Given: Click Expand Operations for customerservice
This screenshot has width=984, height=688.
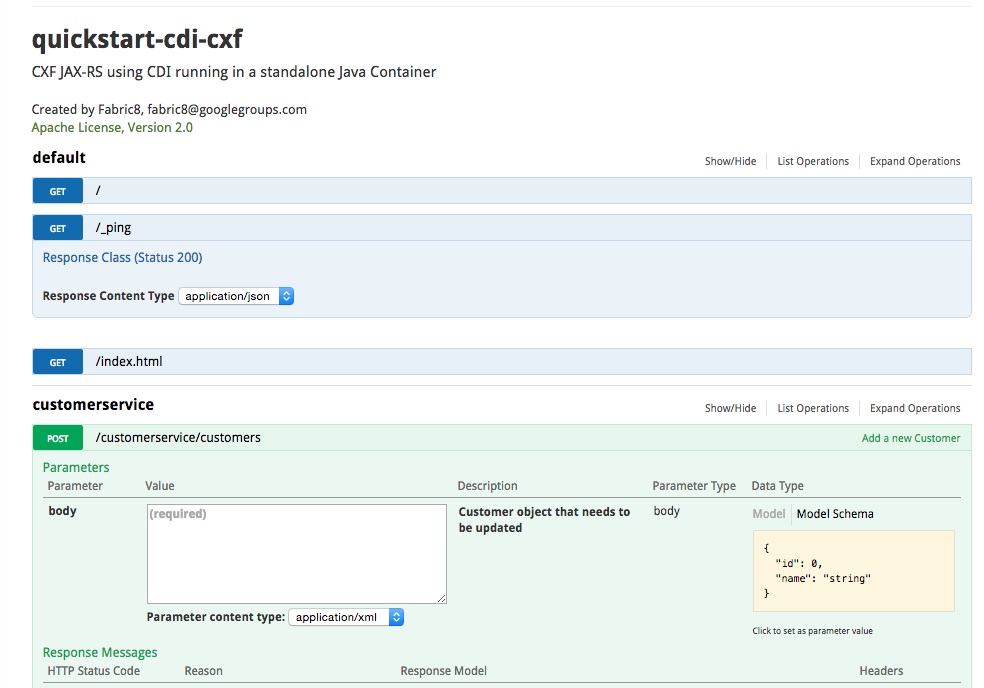Looking at the screenshot, I should (x=915, y=408).
